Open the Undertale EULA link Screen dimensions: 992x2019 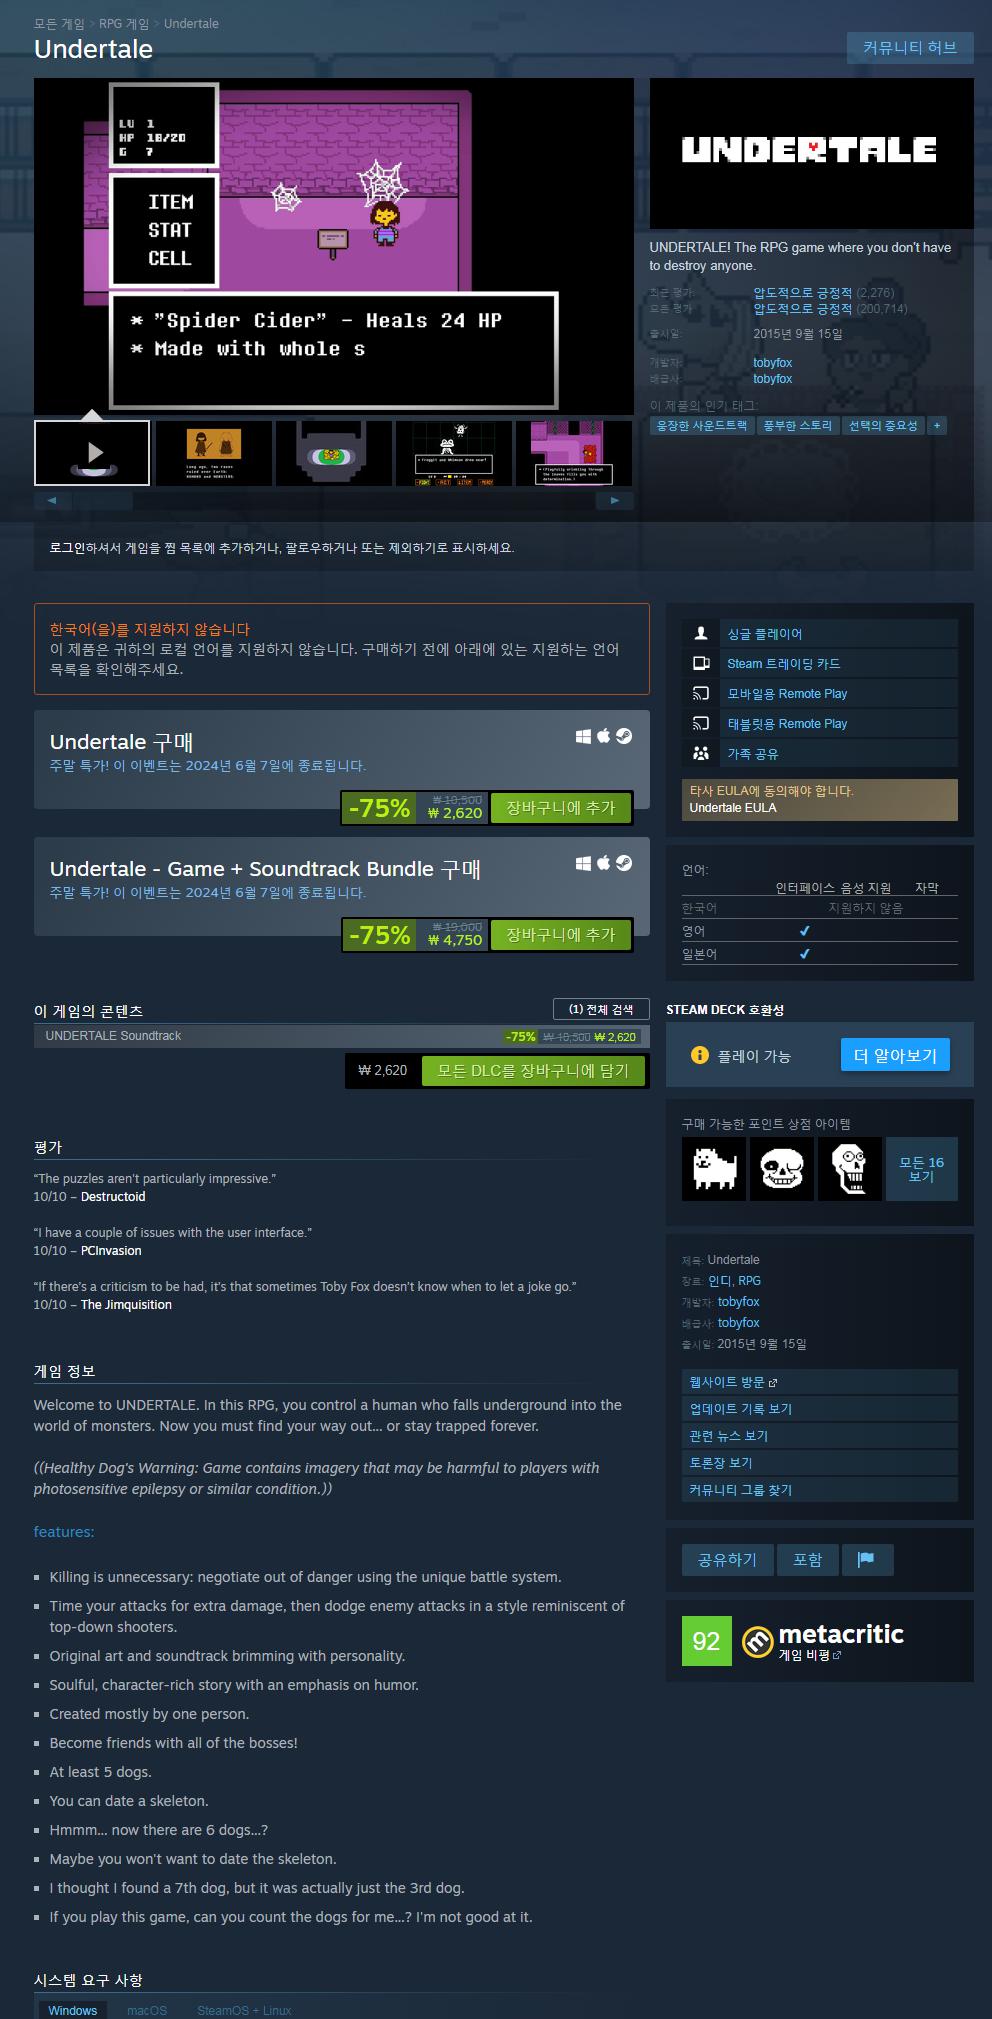pos(733,808)
